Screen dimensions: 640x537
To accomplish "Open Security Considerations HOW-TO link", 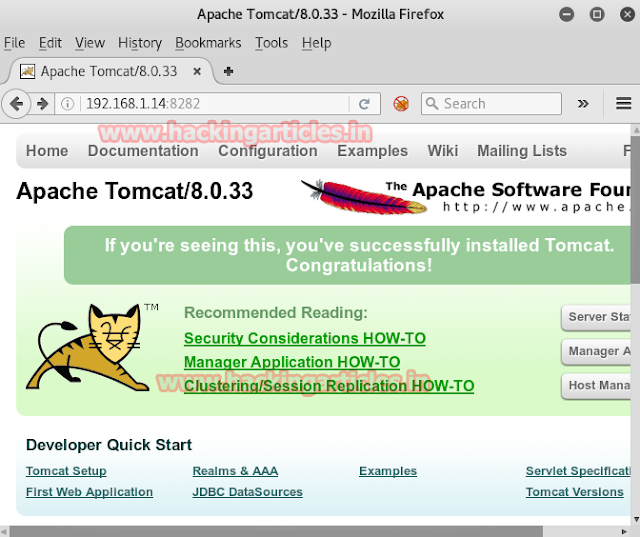I will [x=304, y=338].
